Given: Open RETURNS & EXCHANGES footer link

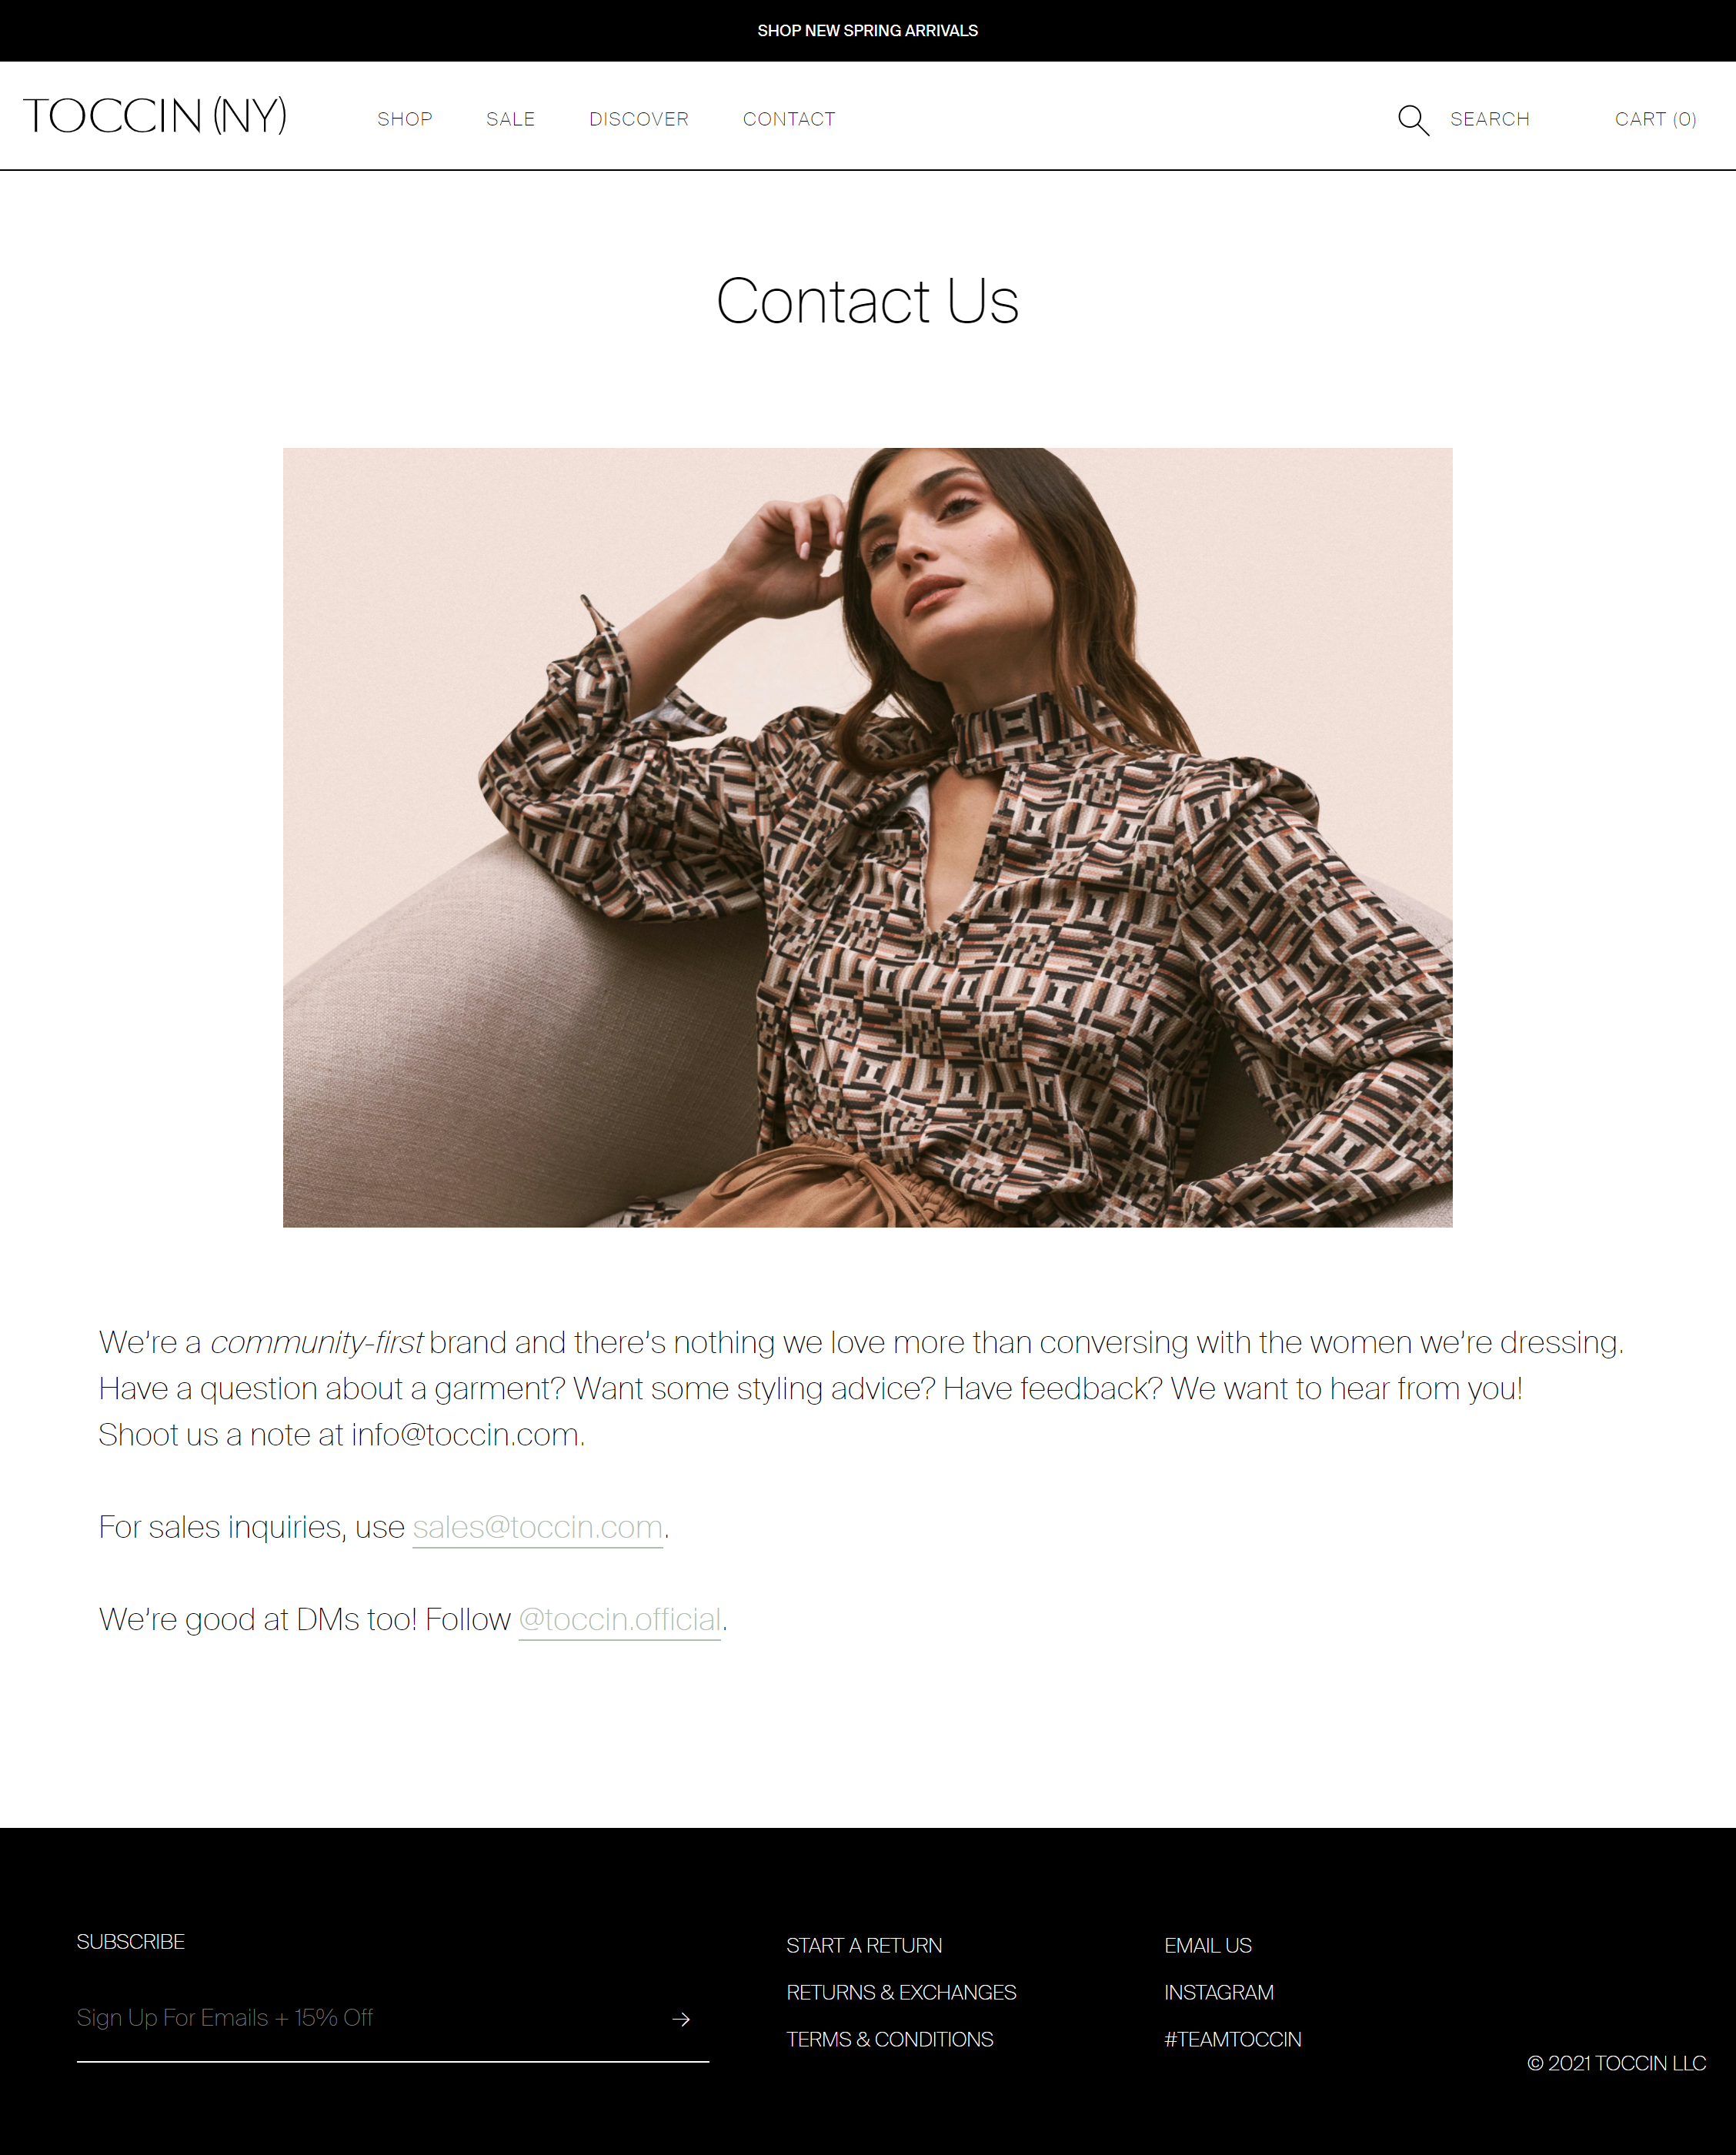Looking at the screenshot, I should point(901,1992).
